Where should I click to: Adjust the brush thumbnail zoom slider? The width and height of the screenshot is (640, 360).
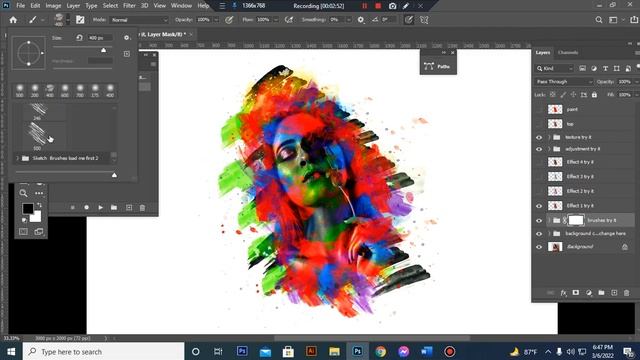pyautogui.click(x=114, y=175)
